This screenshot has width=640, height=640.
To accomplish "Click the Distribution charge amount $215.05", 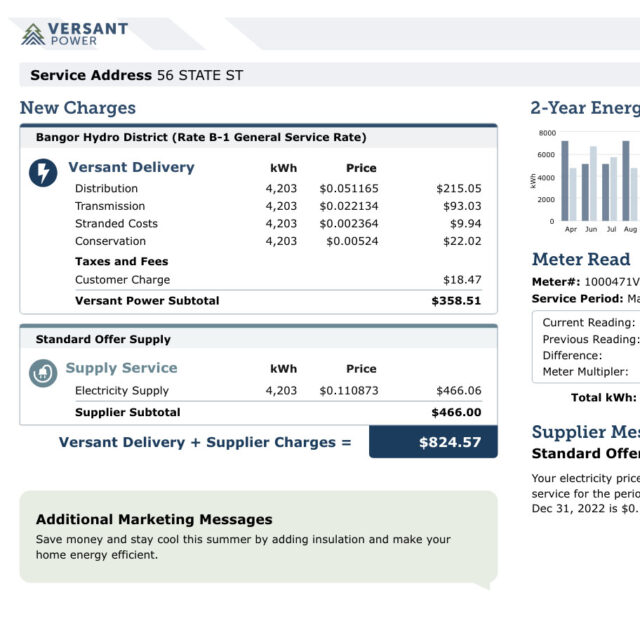I will tap(458, 188).
